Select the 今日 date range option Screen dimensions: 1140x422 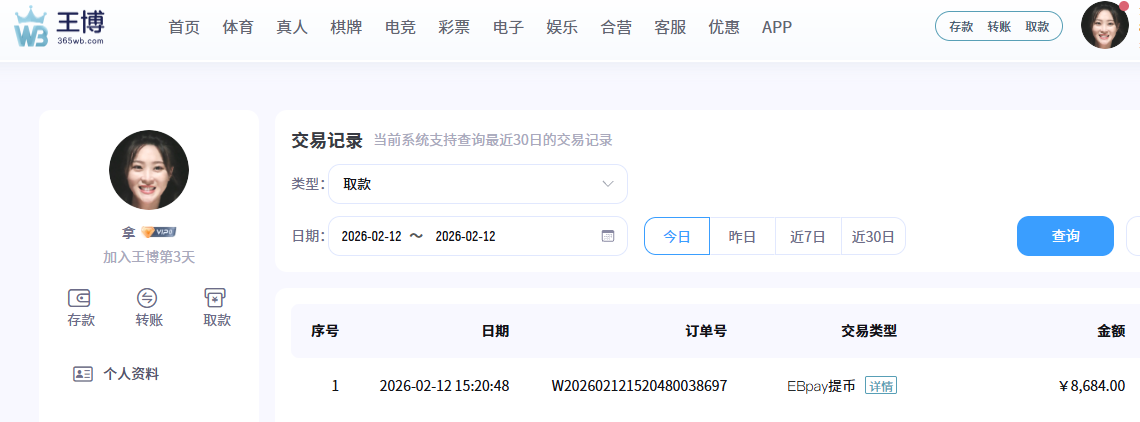(677, 237)
